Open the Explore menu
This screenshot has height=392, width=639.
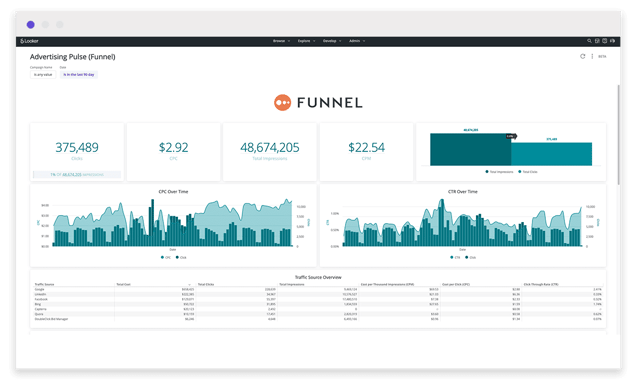pyautogui.click(x=304, y=41)
